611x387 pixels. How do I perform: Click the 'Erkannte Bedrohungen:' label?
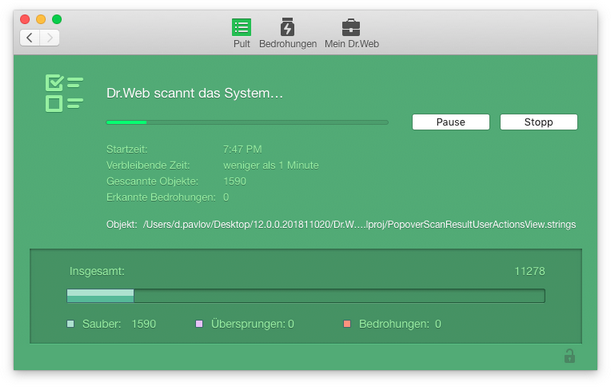click(161, 197)
